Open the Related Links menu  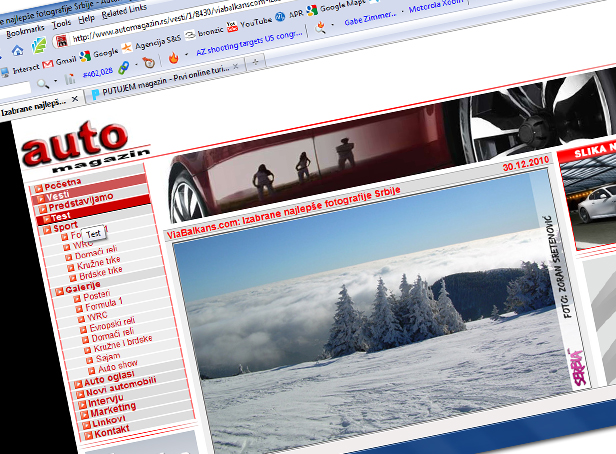point(124,11)
